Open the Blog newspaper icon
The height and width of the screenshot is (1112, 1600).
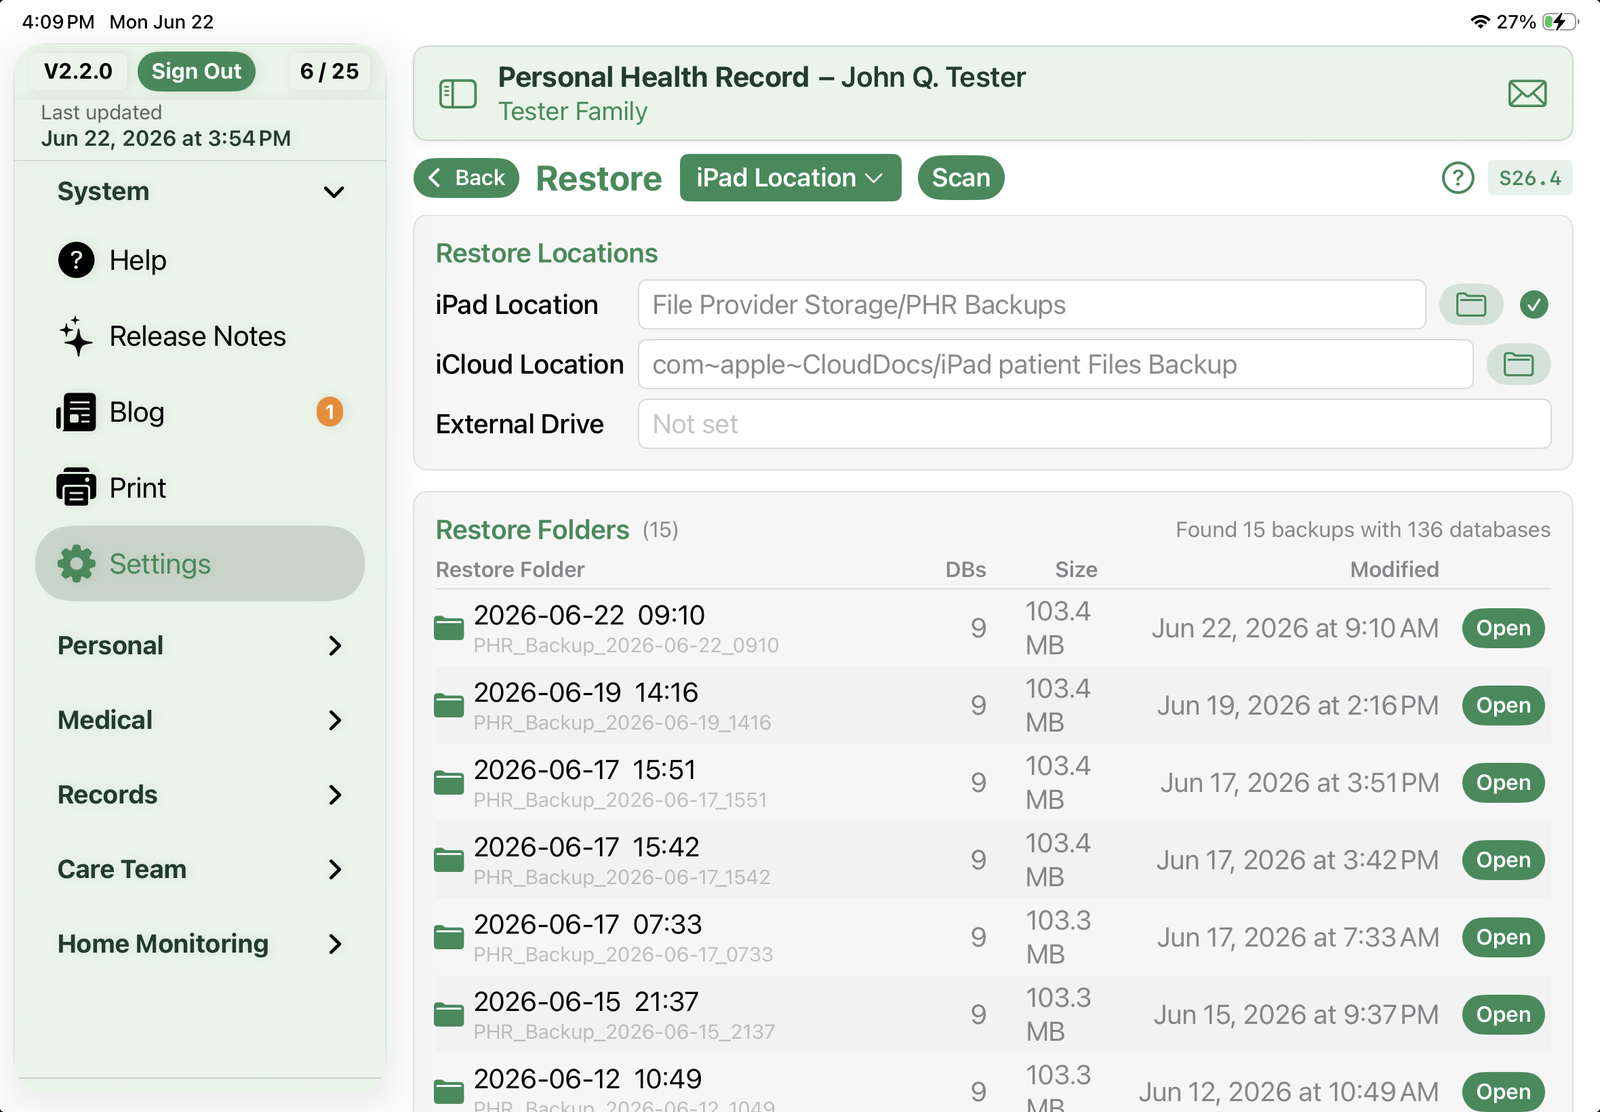(76, 412)
